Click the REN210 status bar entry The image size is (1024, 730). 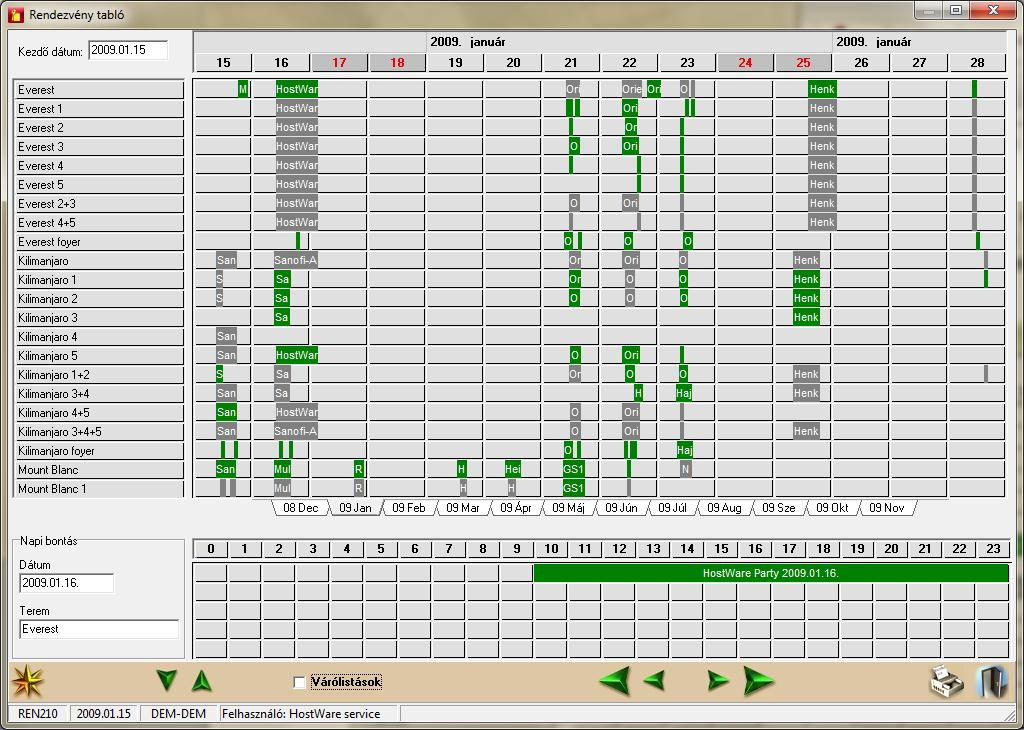(38, 714)
